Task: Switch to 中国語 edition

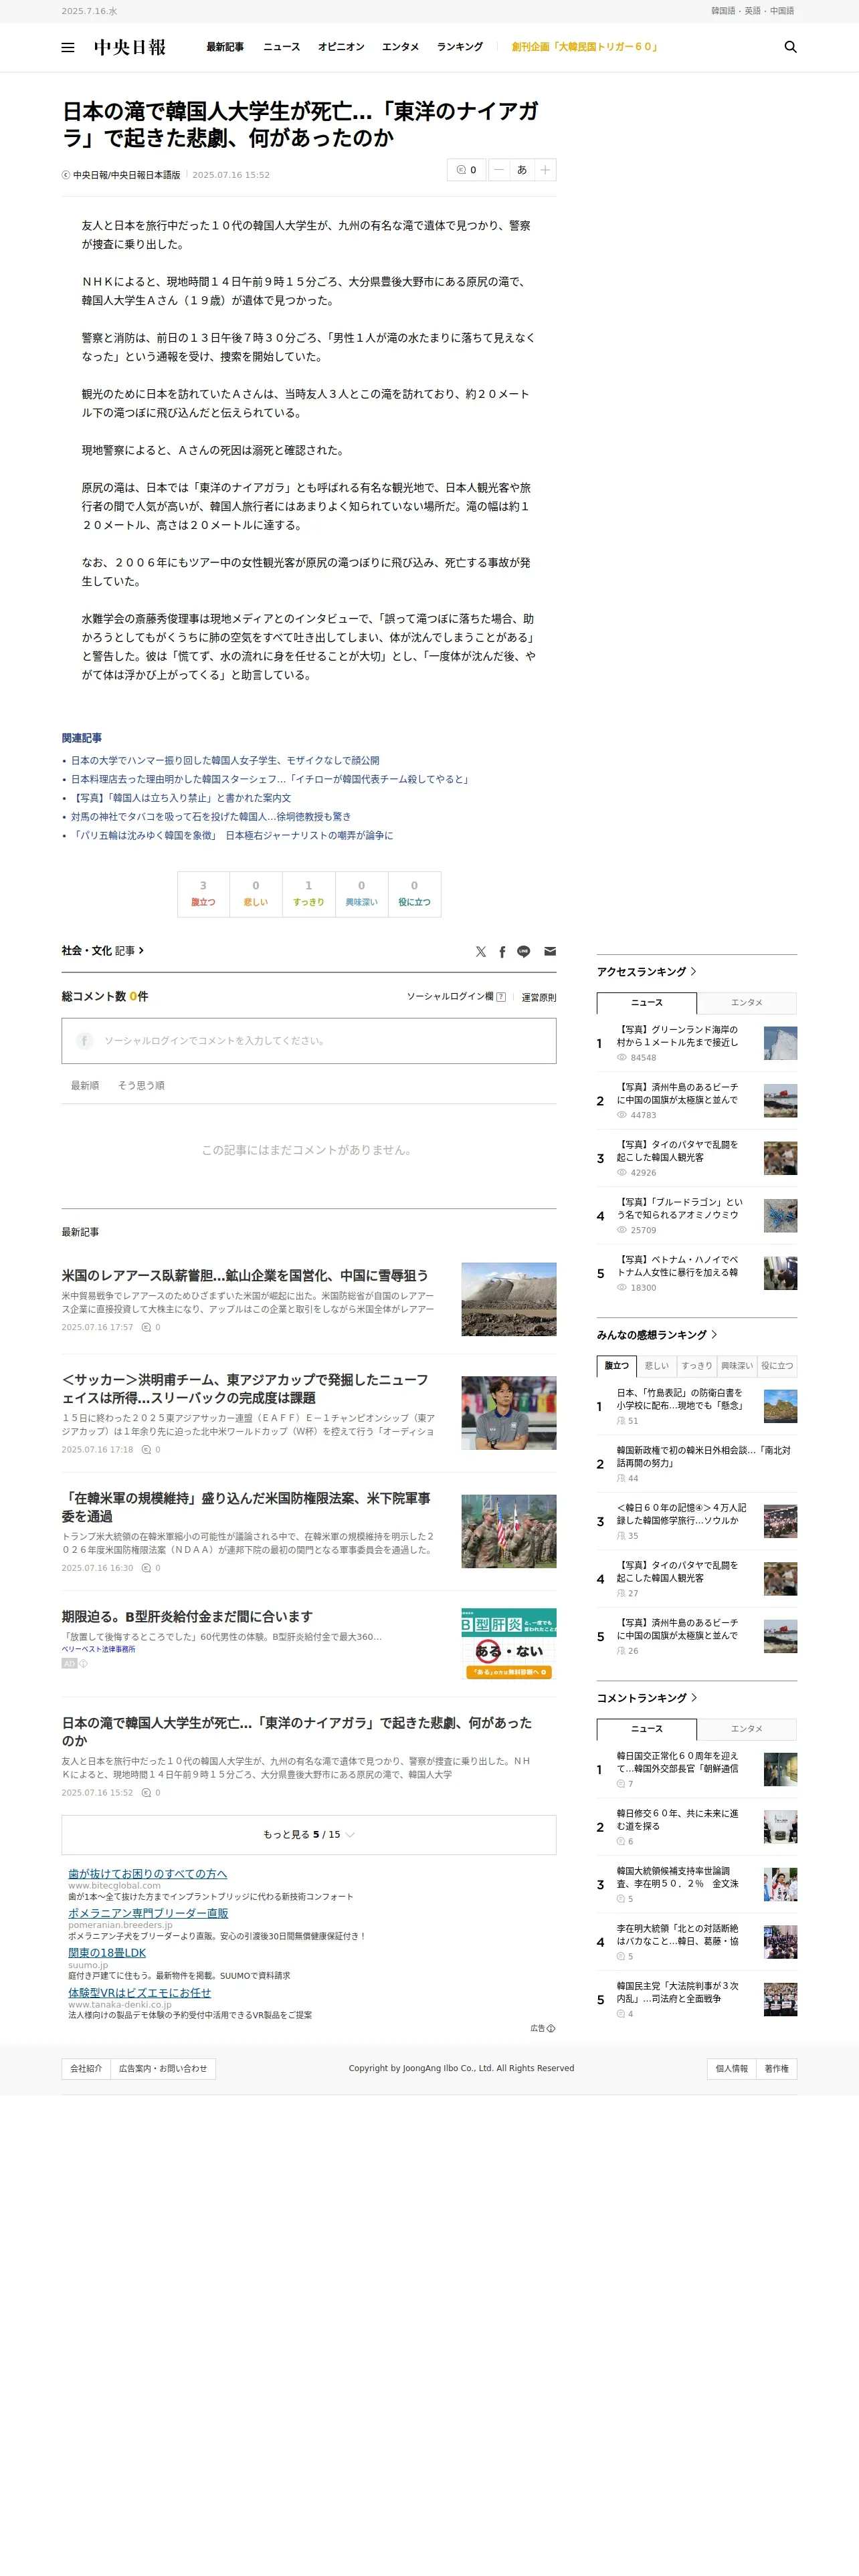Action: (782, 11)
